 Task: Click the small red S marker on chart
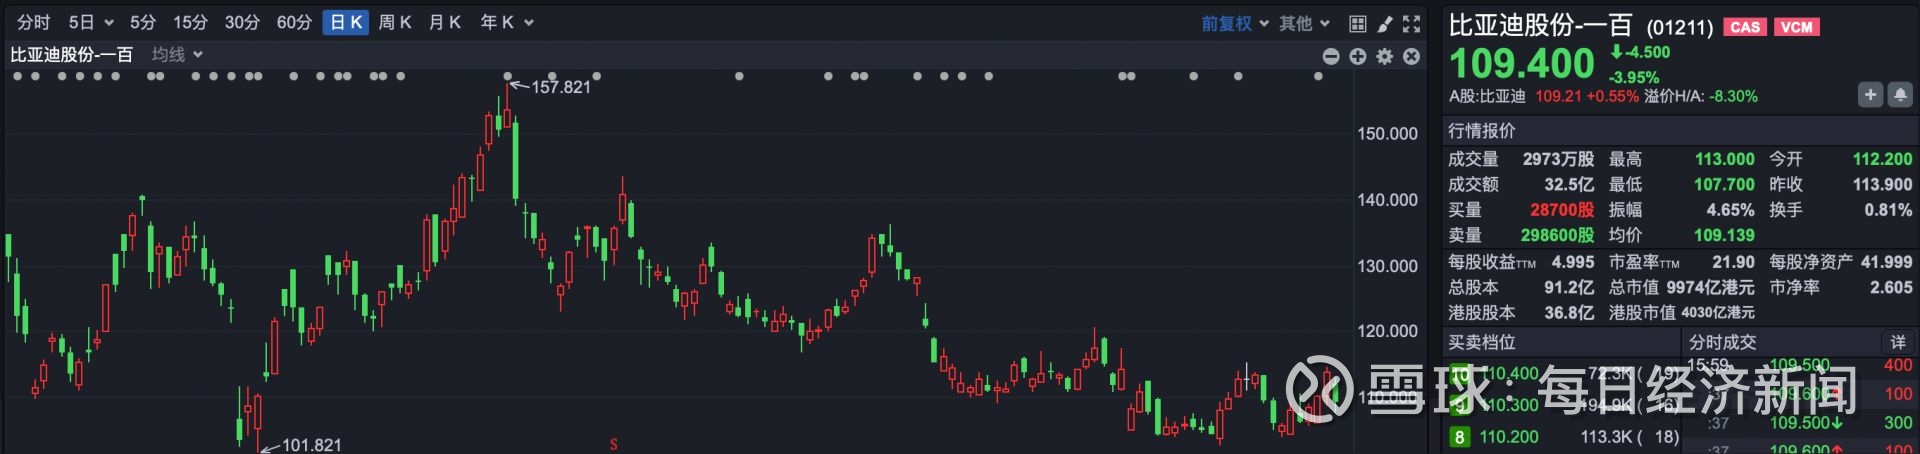614,444
